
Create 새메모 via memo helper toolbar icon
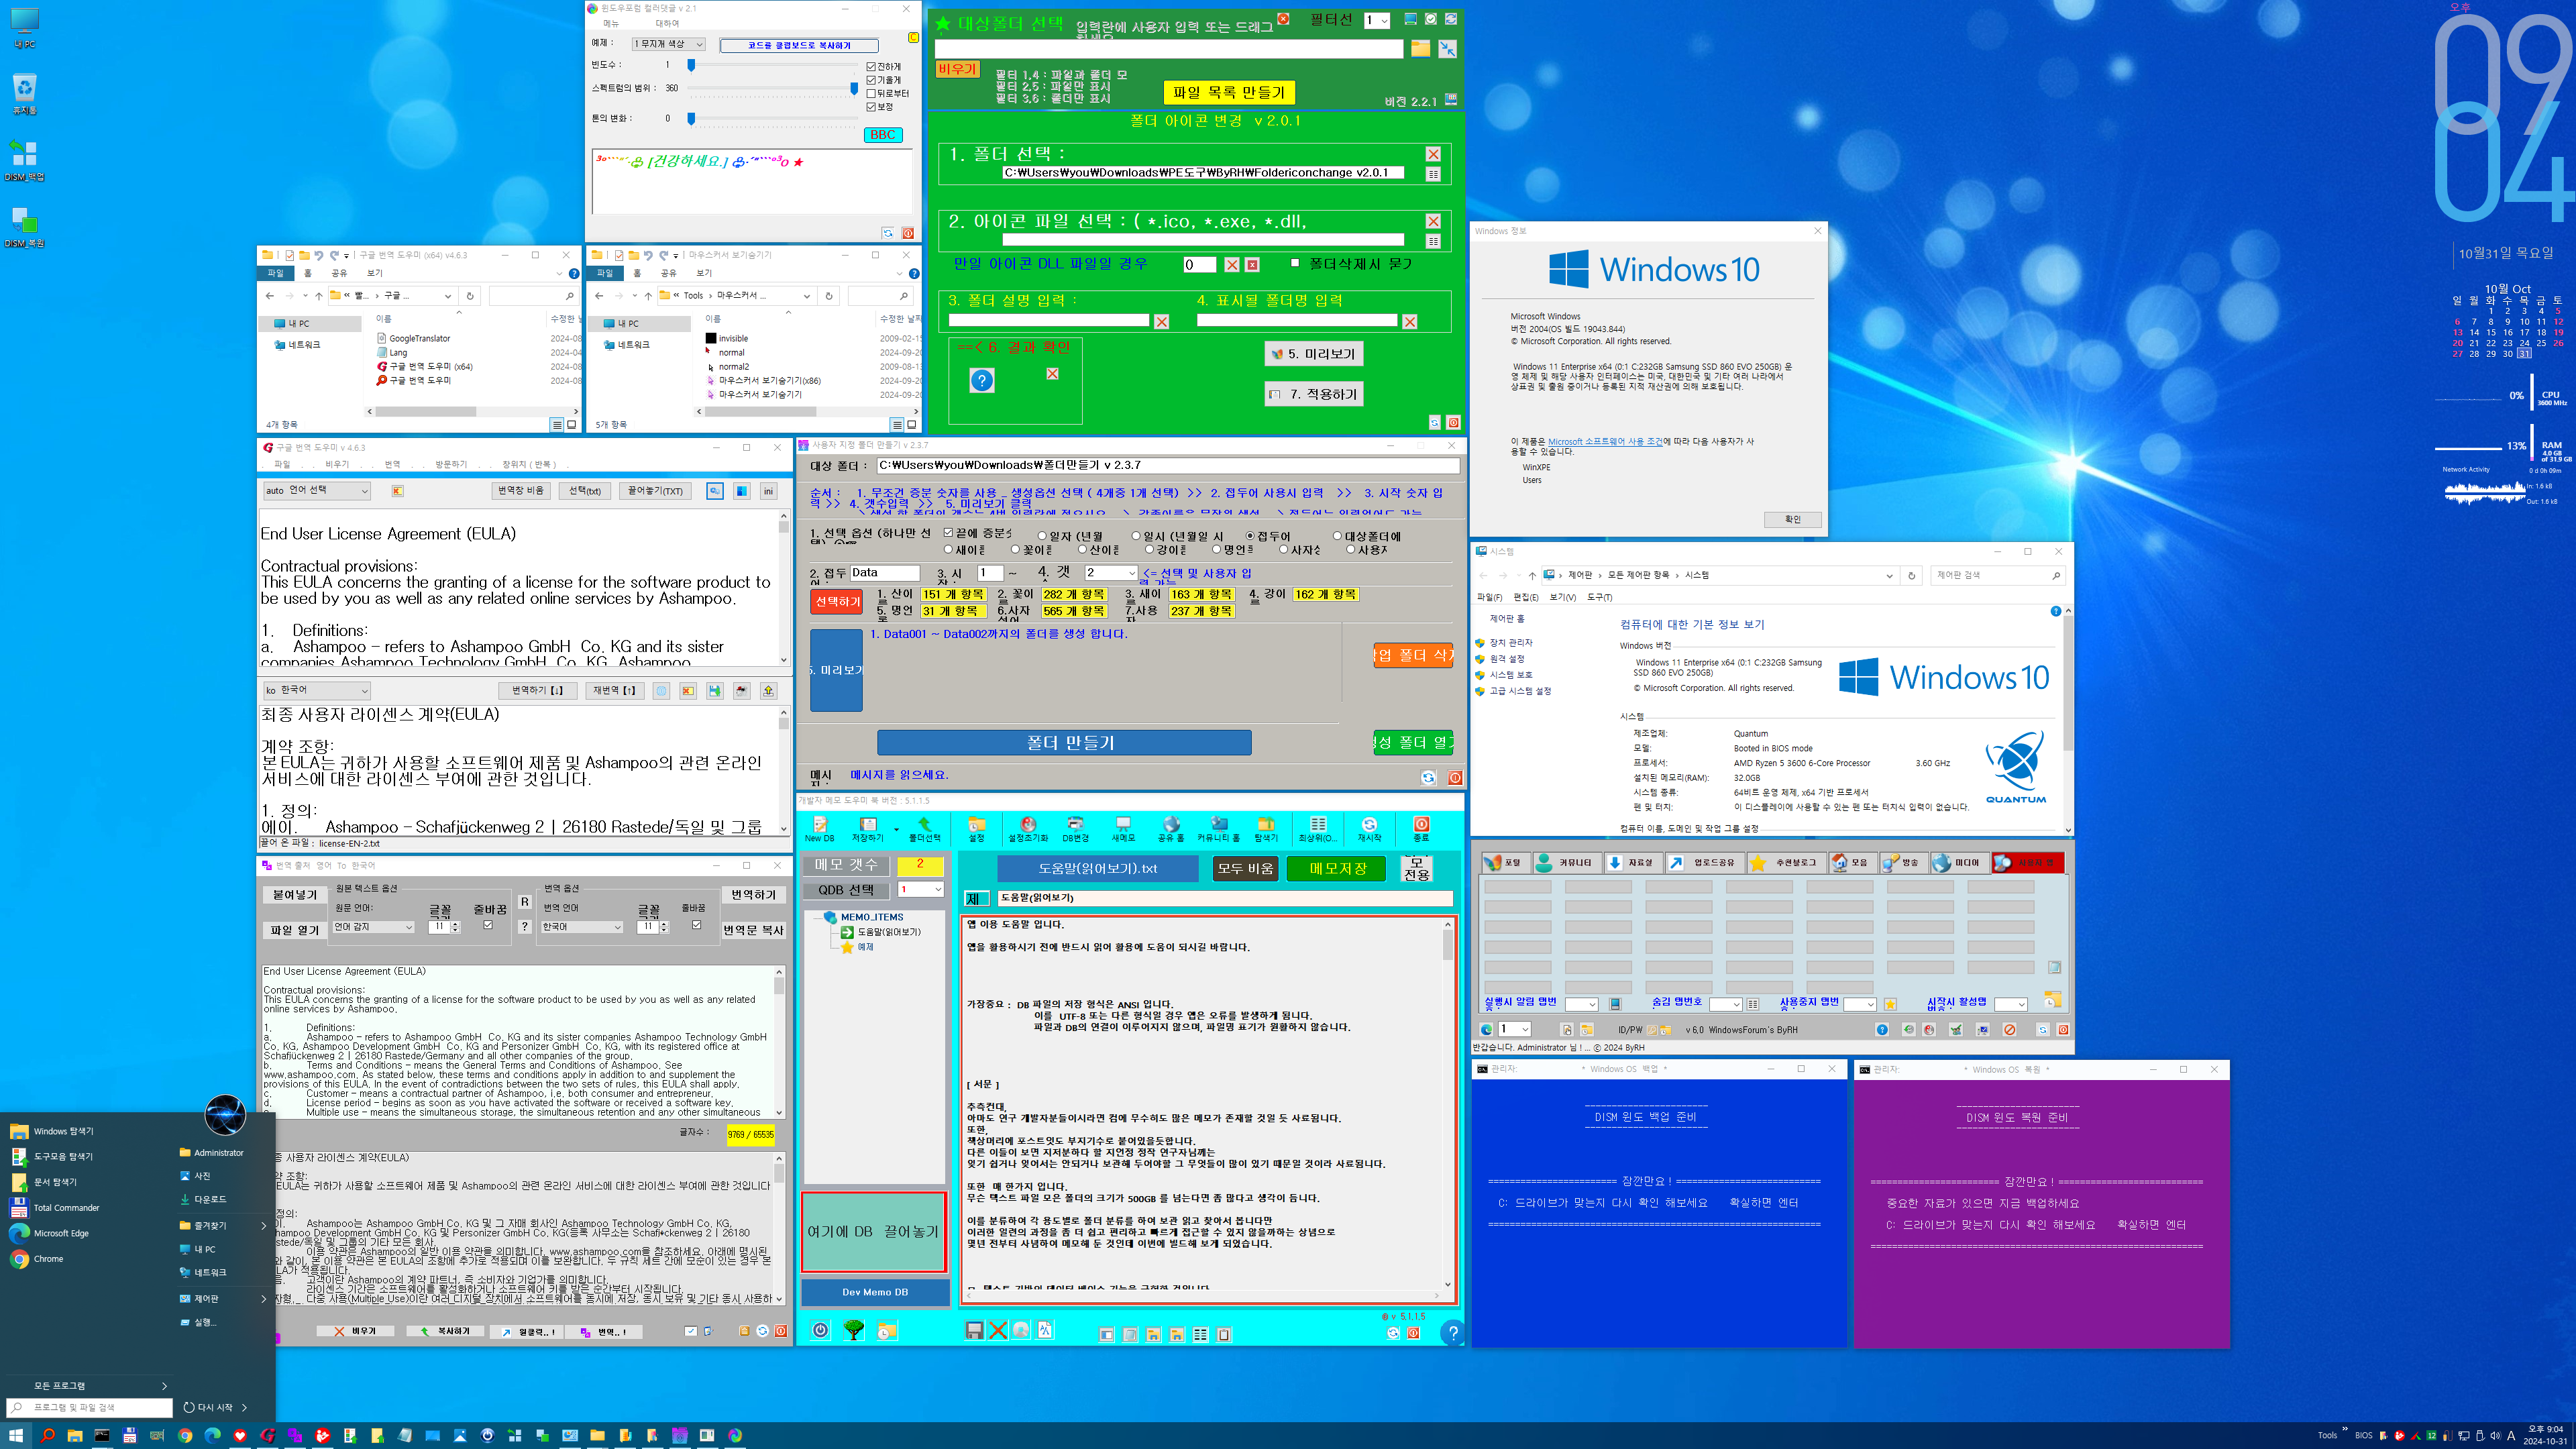point(1123,828)
